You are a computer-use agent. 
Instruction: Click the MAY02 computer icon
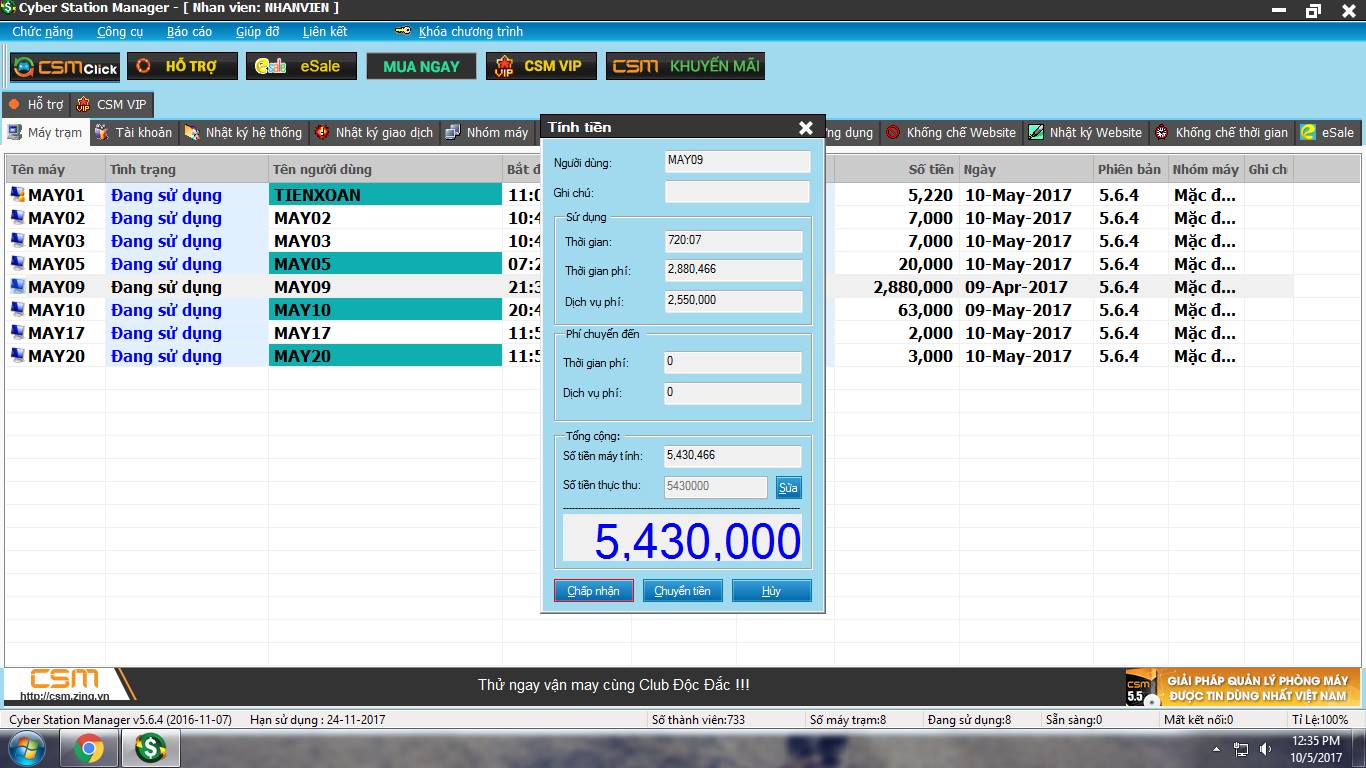point(18,217)
